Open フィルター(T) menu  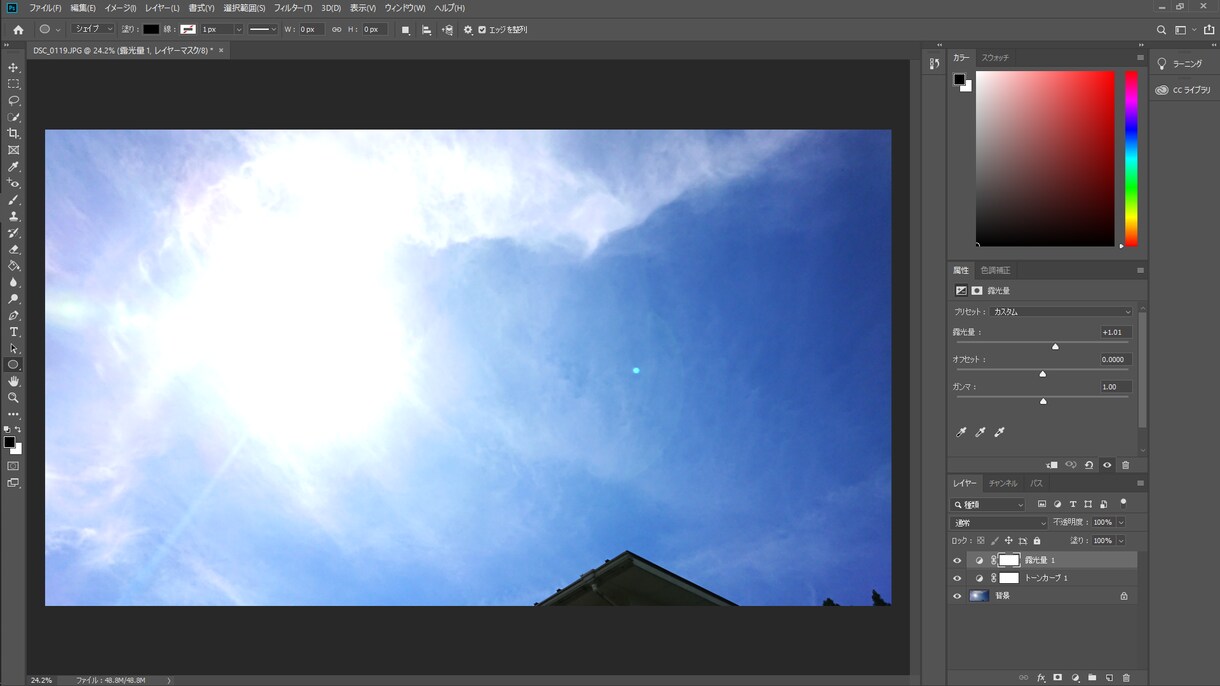[x=293, y=8]
